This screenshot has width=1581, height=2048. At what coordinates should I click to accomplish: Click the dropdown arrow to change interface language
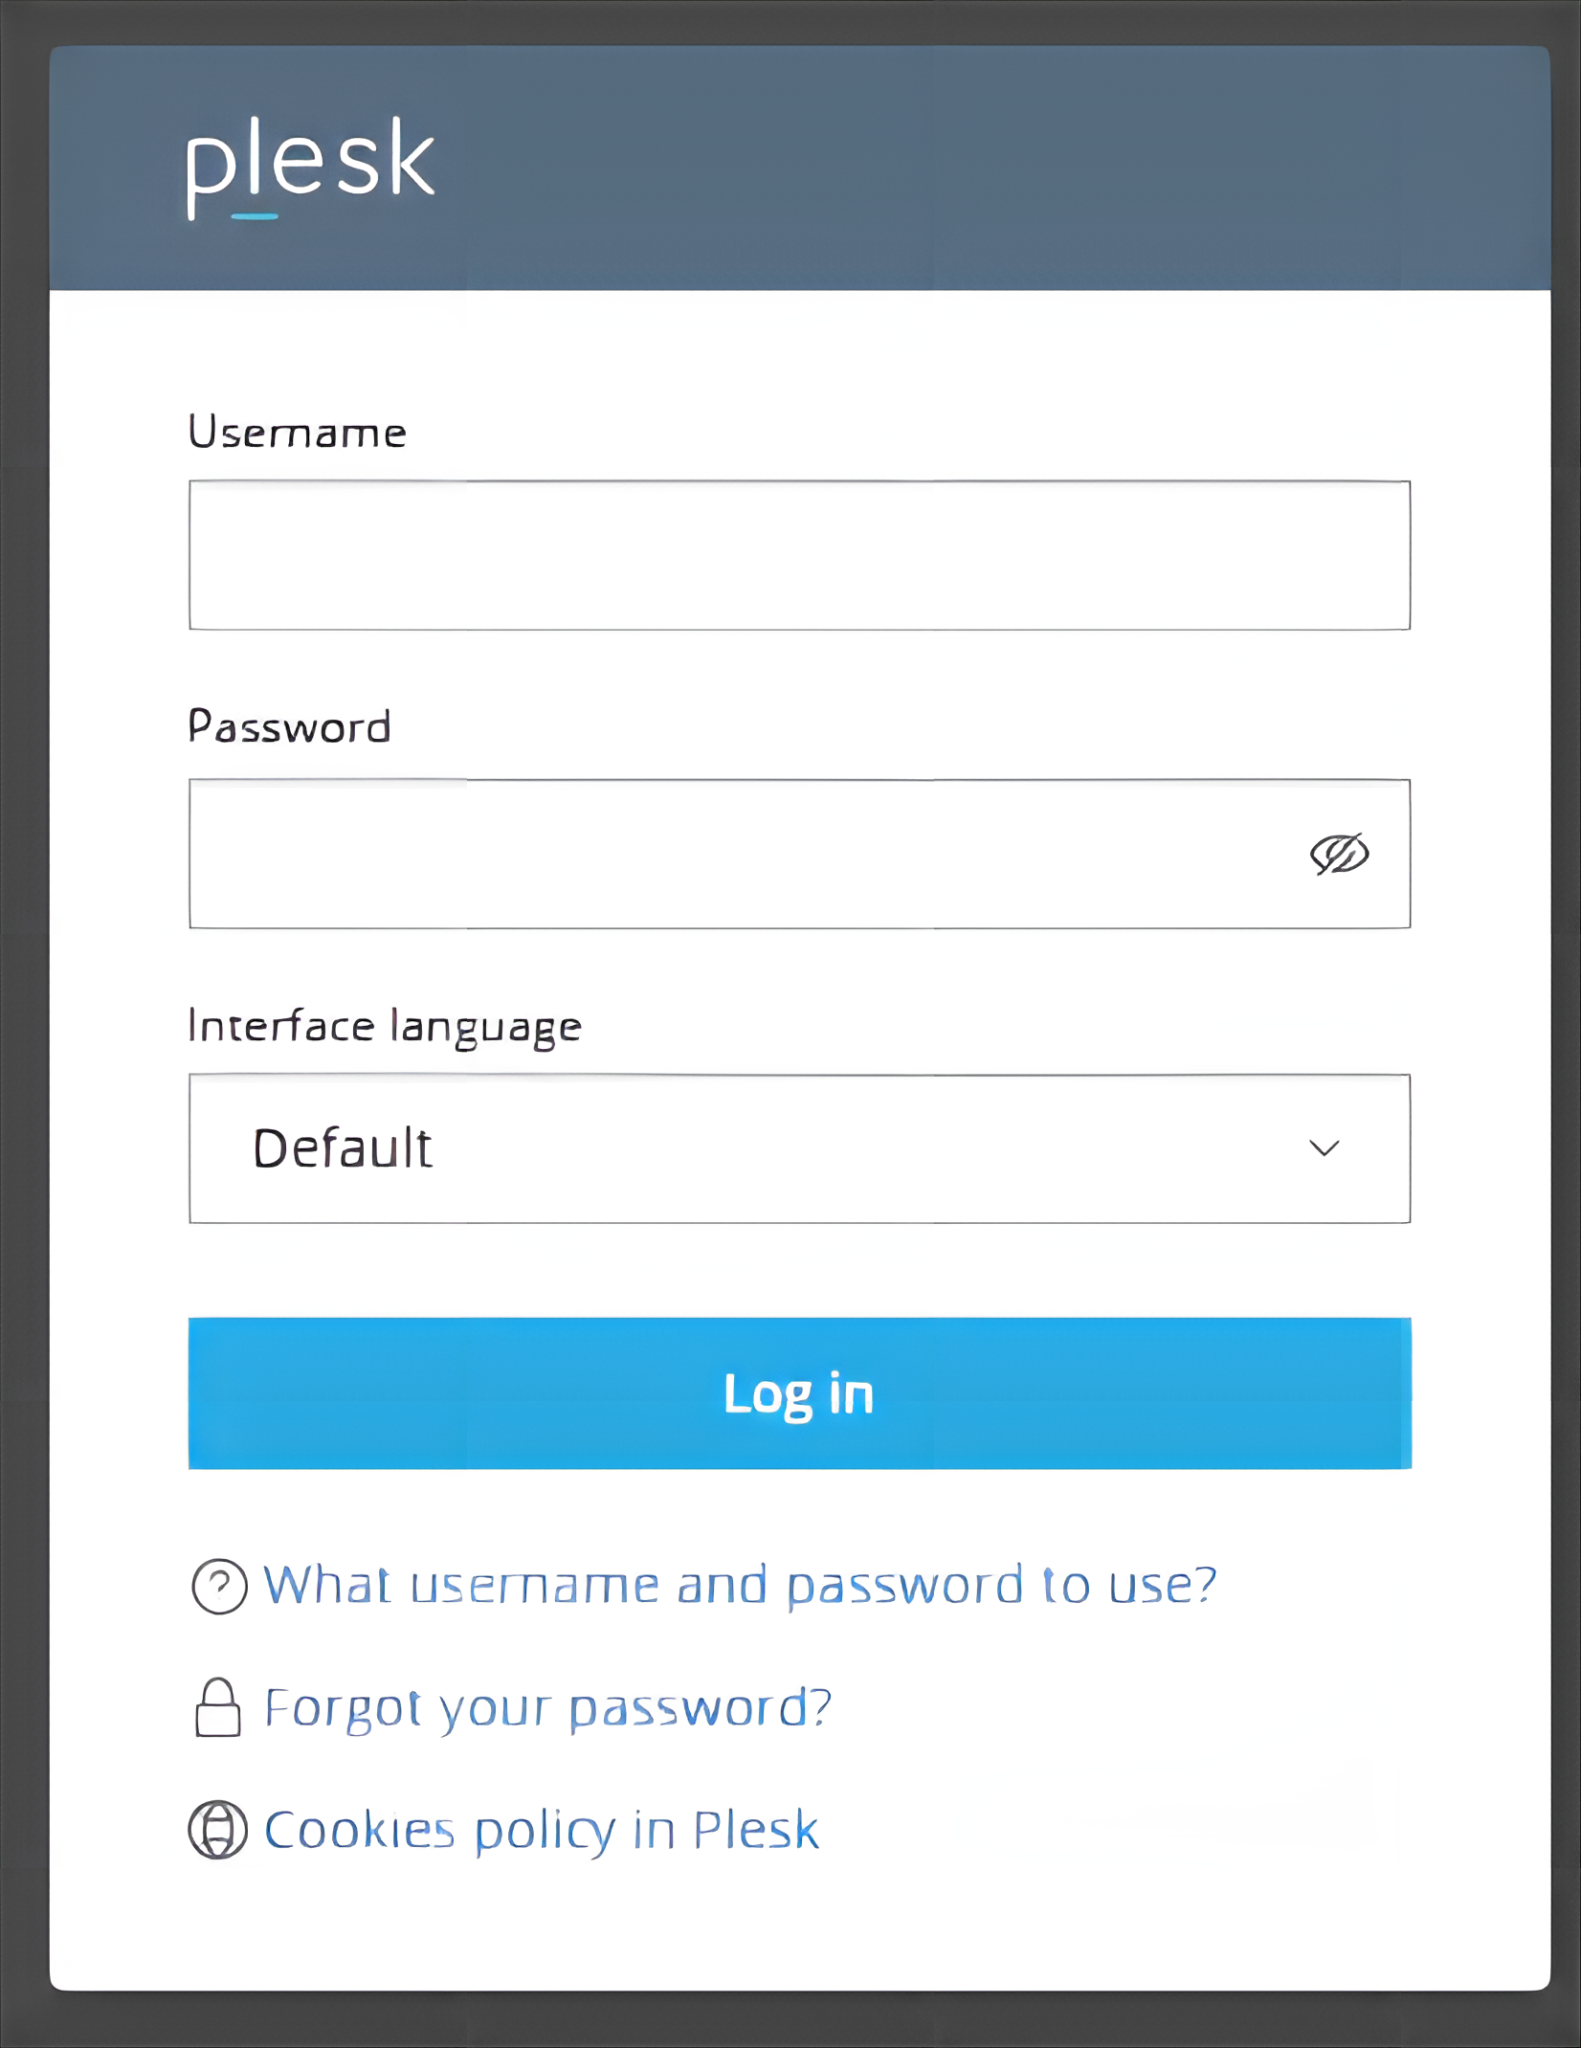[1324, 1149]
